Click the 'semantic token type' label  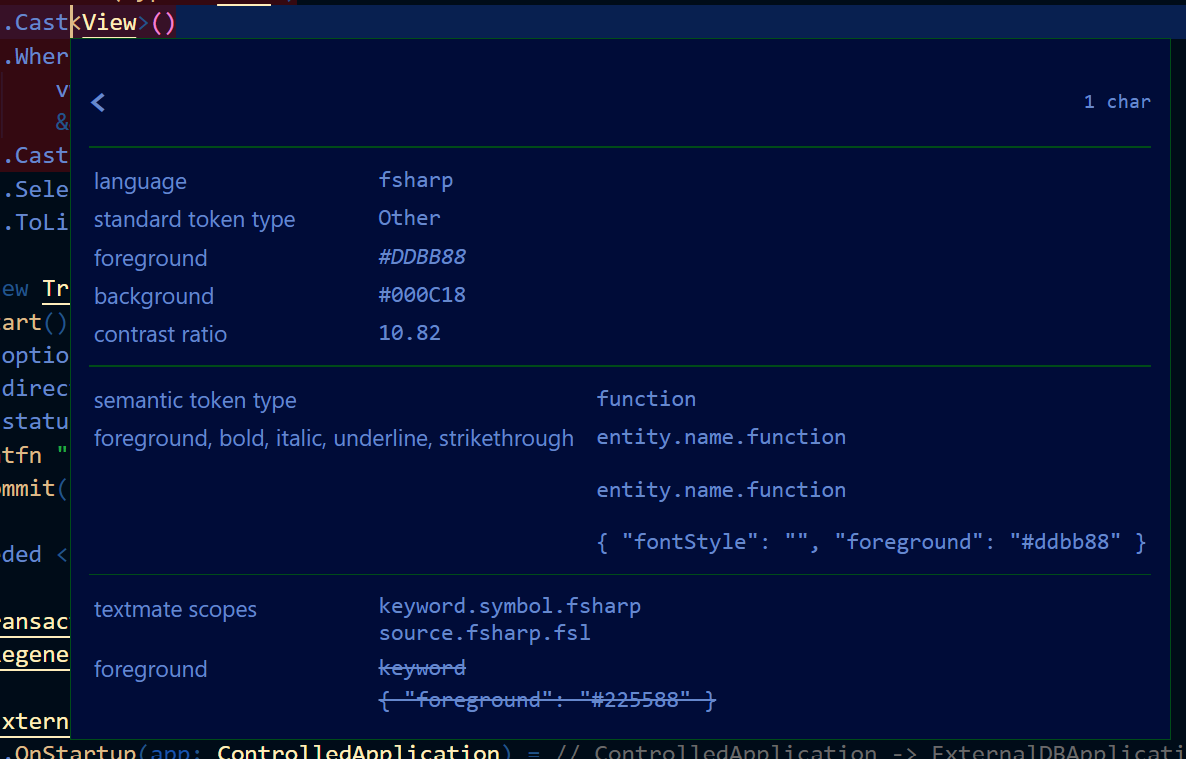coord(195,400)
